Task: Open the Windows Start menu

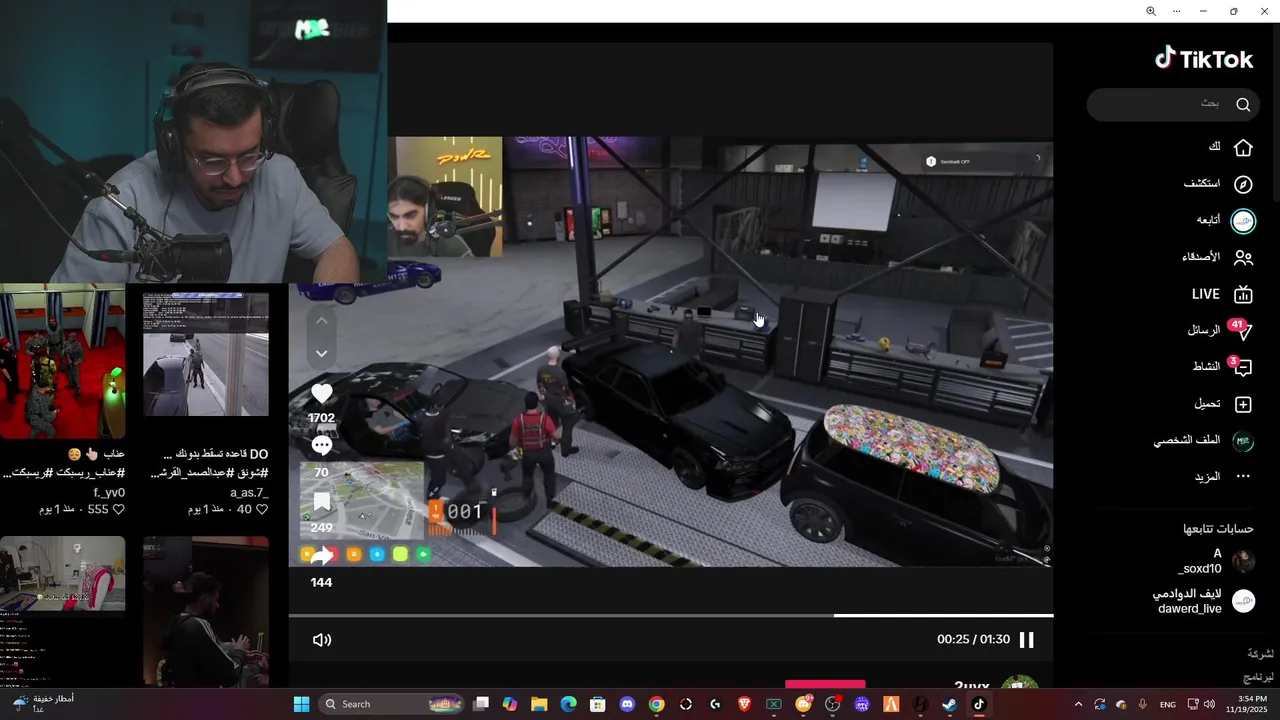Action: [301, 704]
